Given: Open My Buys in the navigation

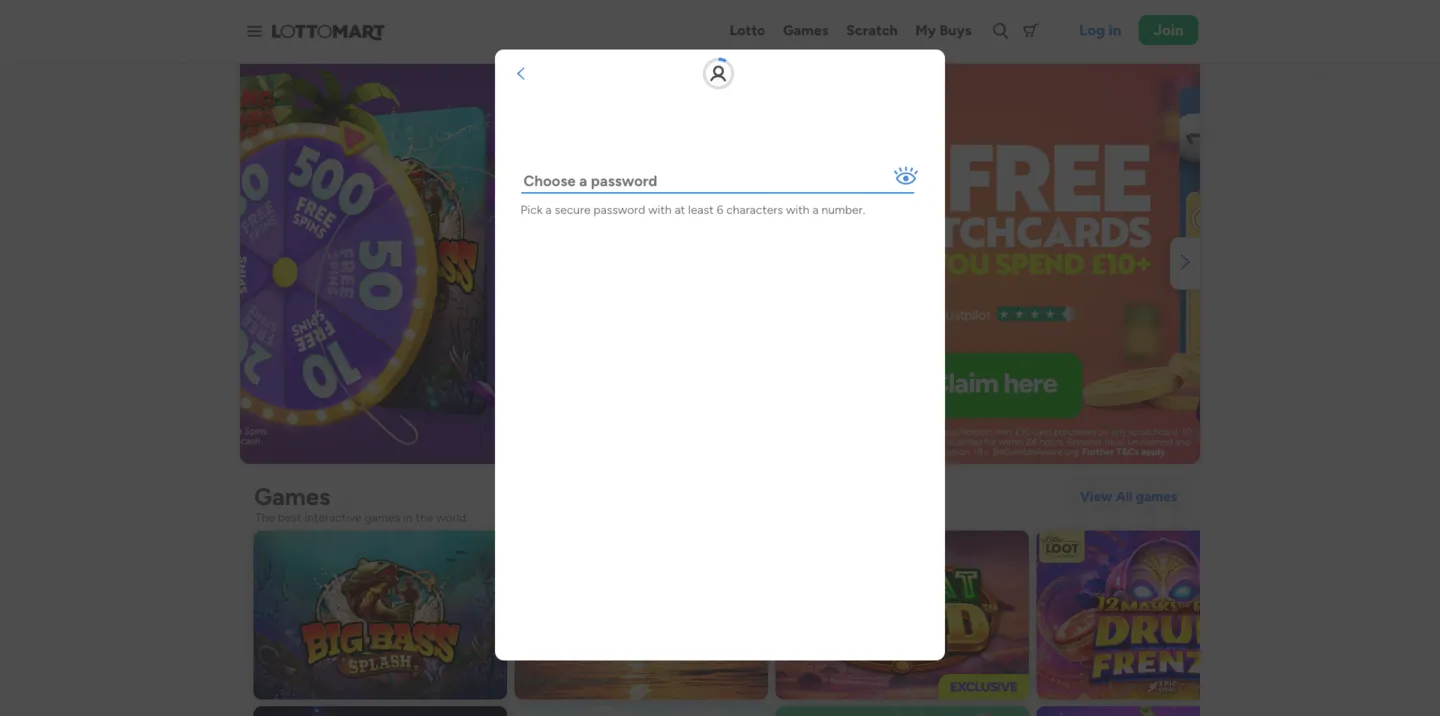Looking at the screenshot, I should pos(943,31).
